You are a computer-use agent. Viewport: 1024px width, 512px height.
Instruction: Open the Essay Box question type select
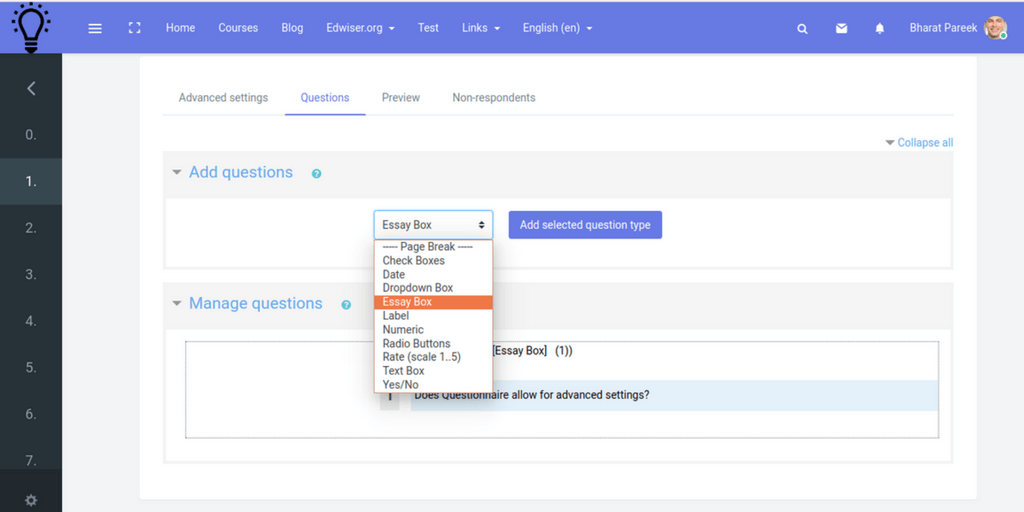tap(433, 225)
